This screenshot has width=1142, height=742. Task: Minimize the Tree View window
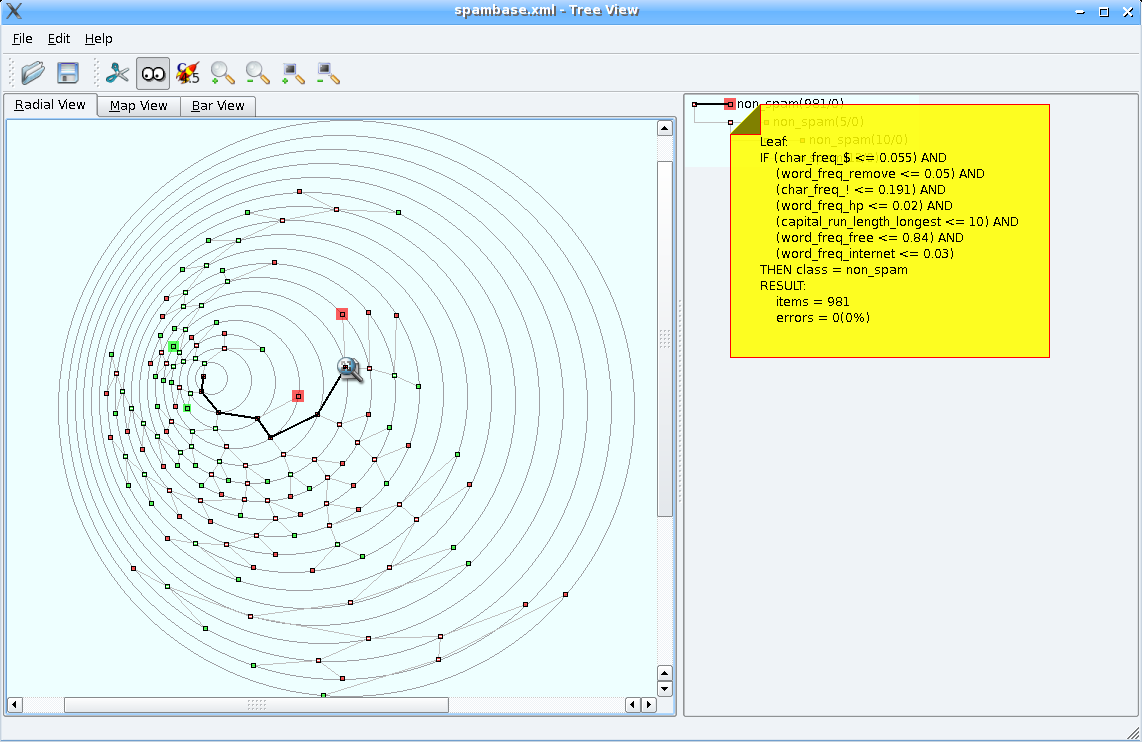[x=1080, y=12]
